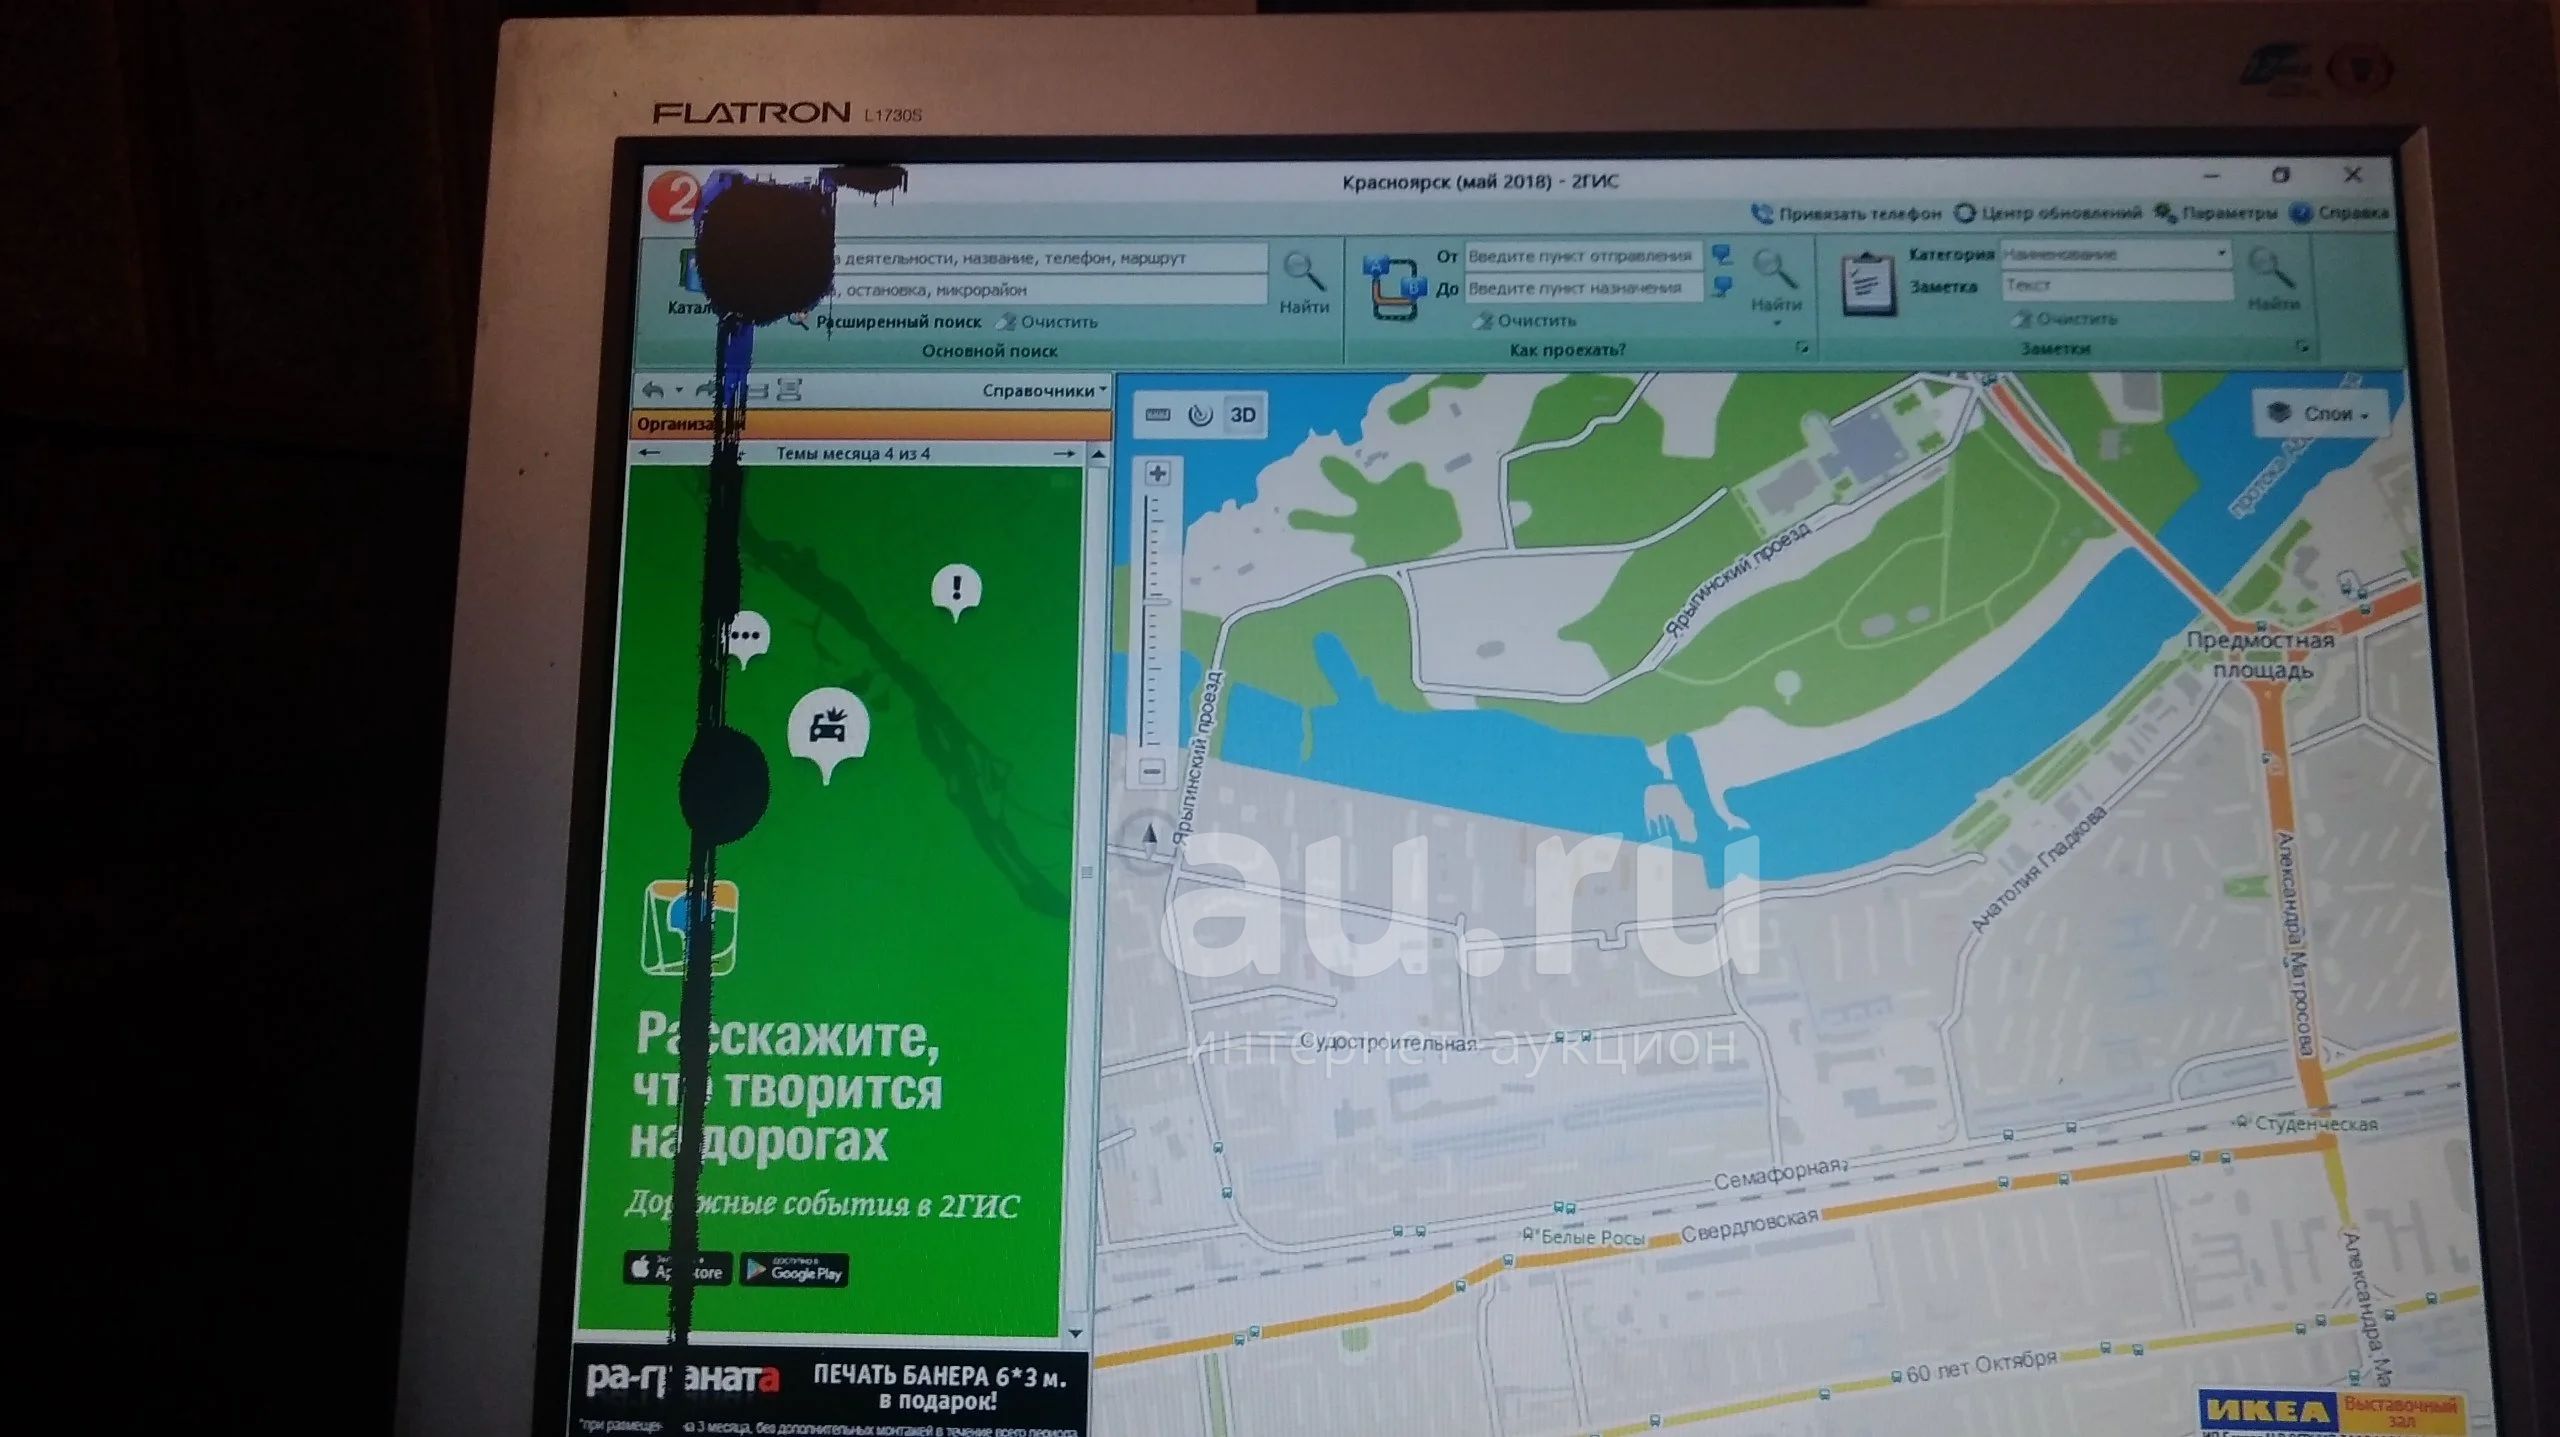This screenshot has width=2560, height=1437.
Task: Click the Судостроительная street label
Action: pyautogui.click(x=1388, y=1042)
